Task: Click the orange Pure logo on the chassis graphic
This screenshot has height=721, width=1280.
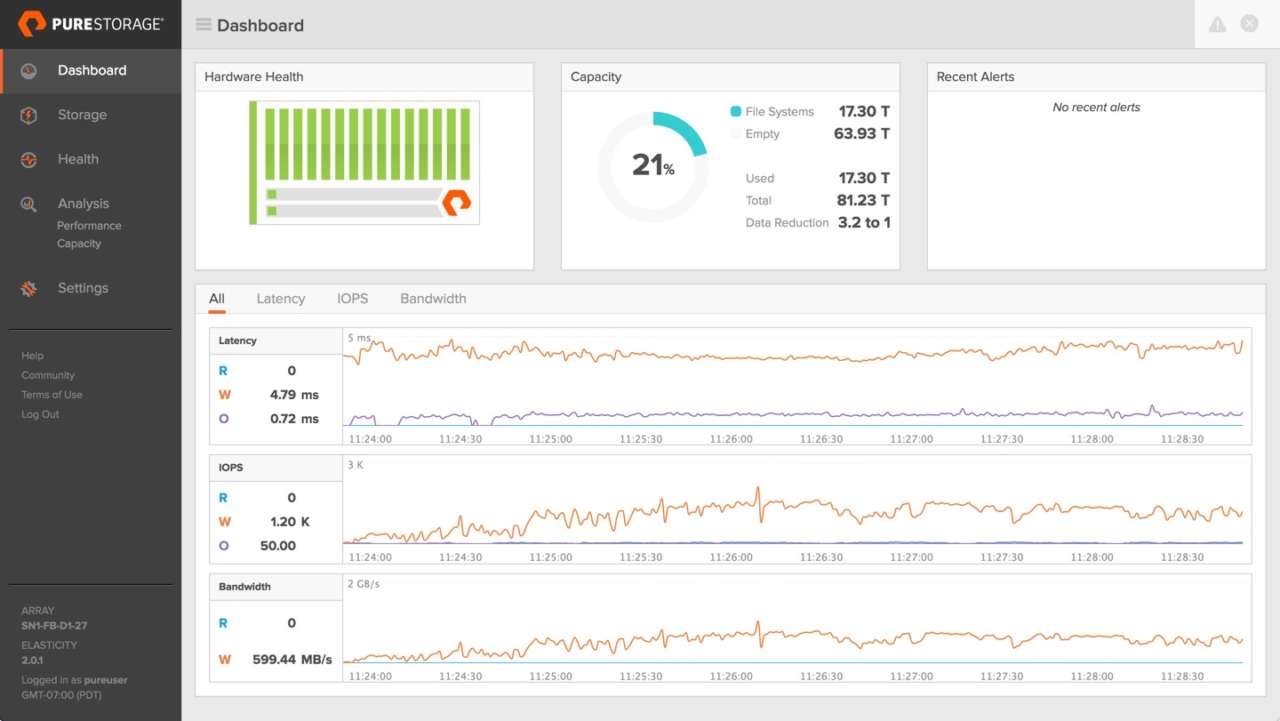Action: (x=456, y=203)
